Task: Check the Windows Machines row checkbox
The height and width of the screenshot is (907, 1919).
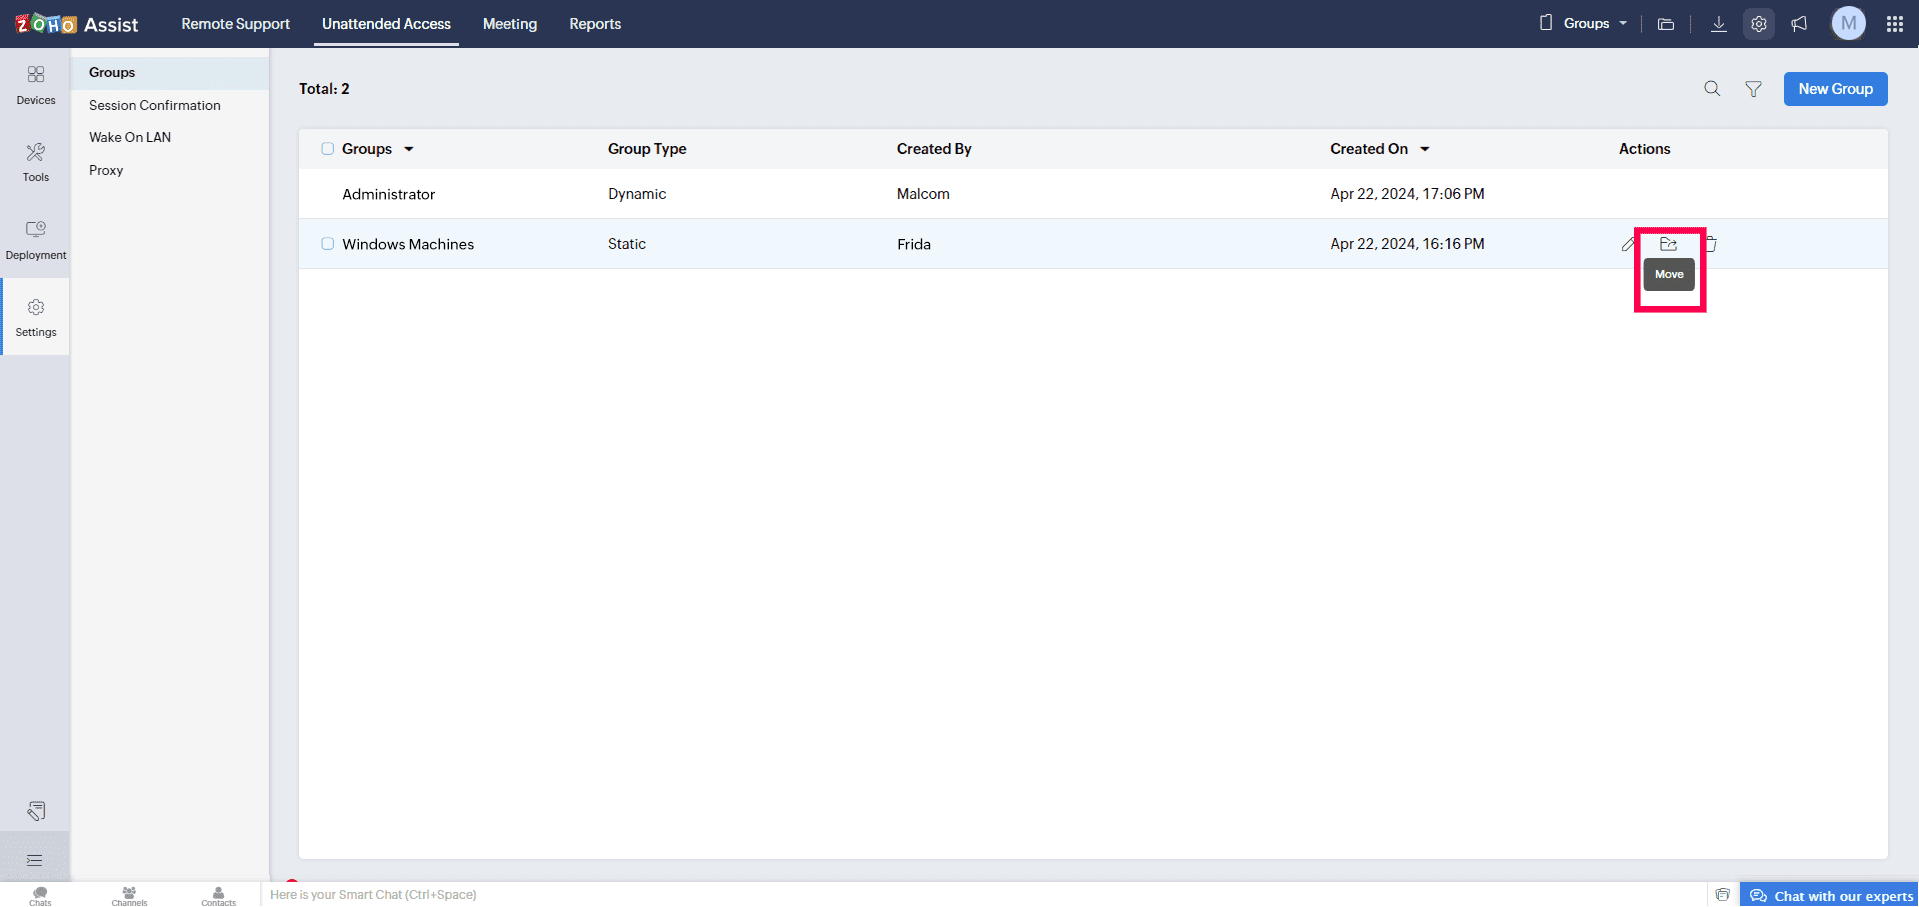Action: pos(327,244)
